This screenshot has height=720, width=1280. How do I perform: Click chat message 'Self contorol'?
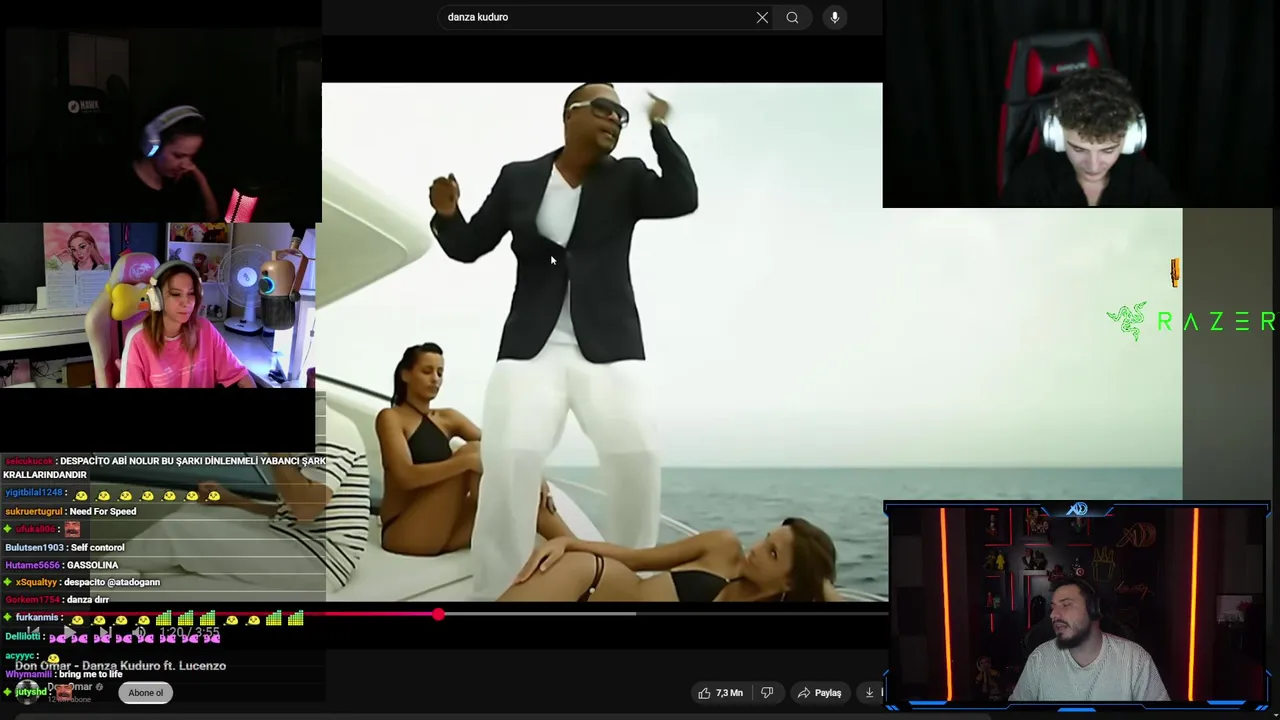(x=98, y=547)
